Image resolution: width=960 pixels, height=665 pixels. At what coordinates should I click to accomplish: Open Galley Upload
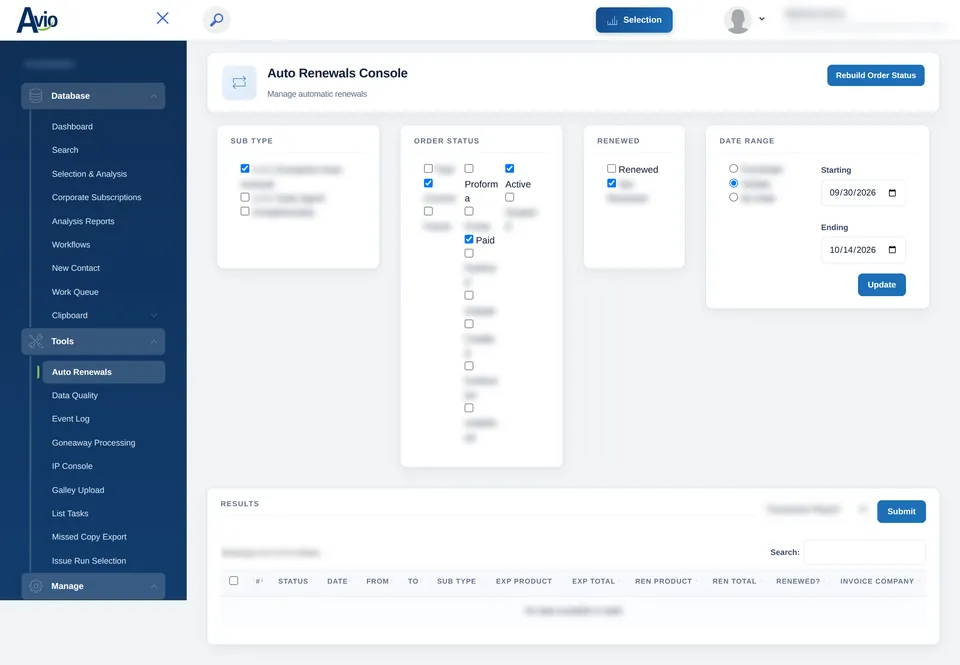coord(78,490)
